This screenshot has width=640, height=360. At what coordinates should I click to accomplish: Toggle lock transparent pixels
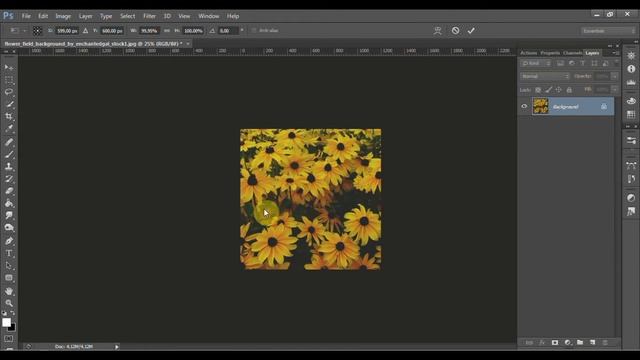(538, 90)
